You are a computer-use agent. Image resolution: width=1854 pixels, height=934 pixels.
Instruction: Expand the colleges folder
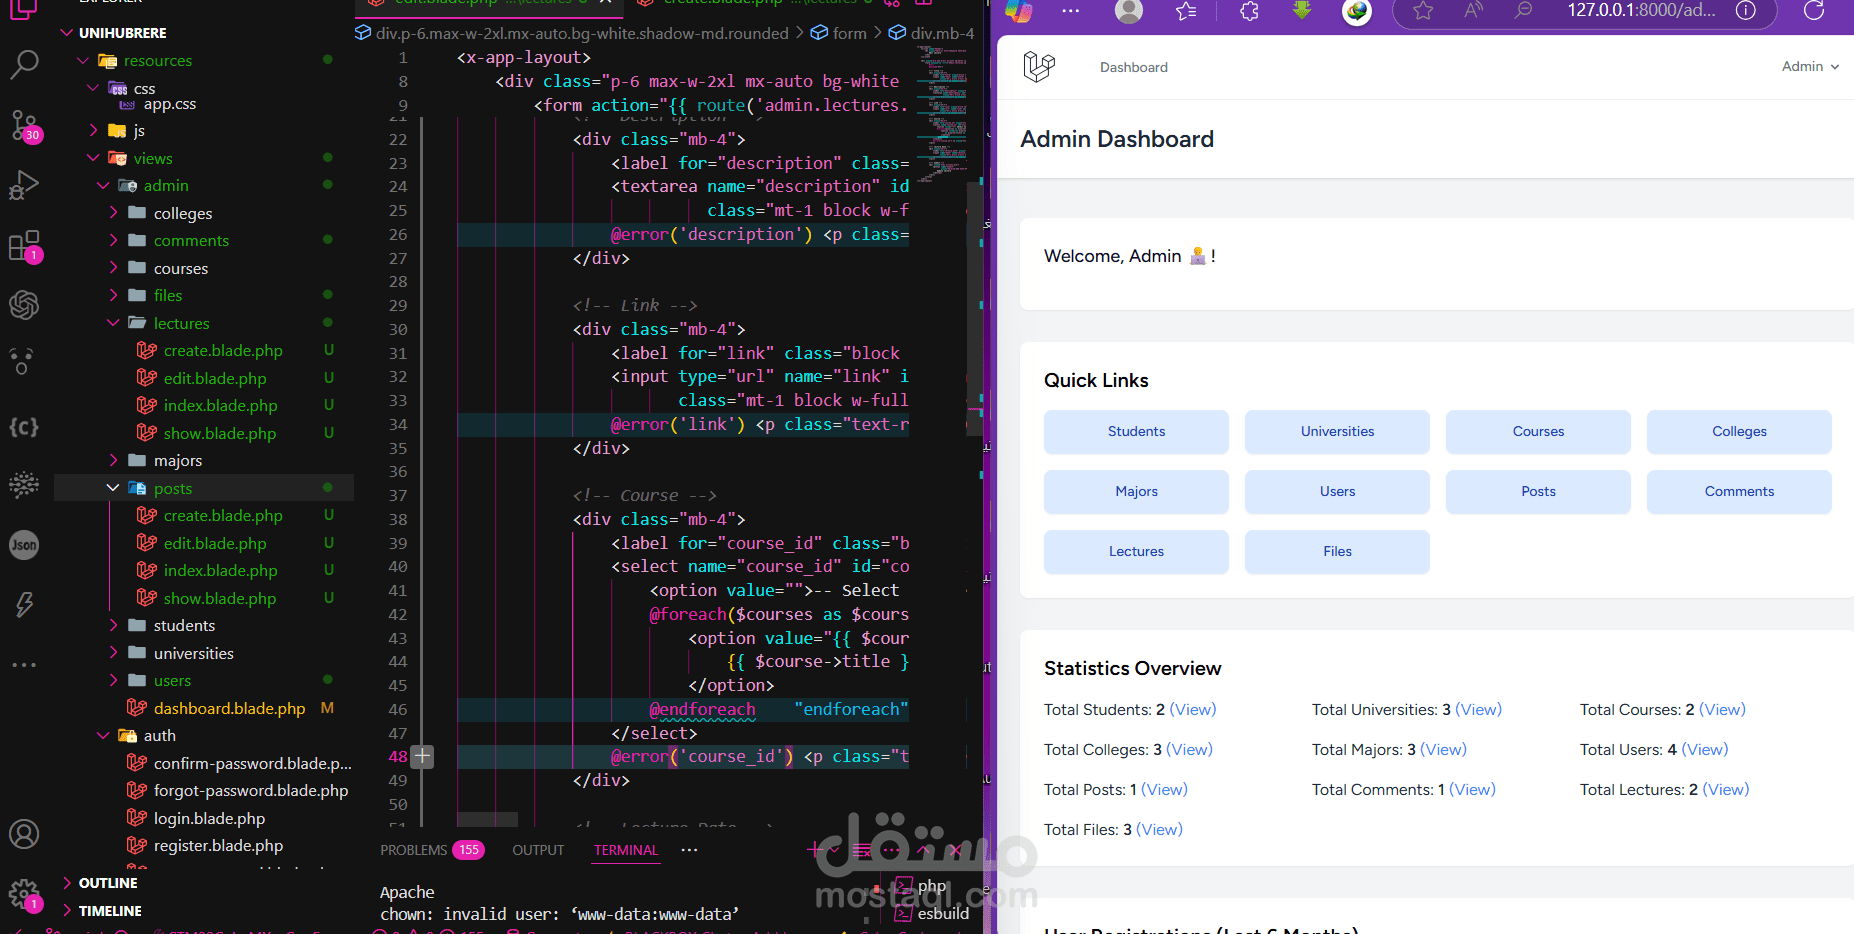click(185, 213)
